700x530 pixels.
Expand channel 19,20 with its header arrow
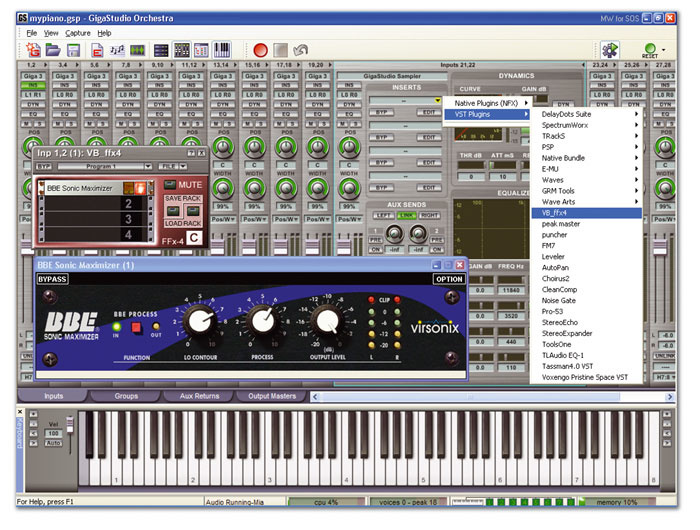point(330,65)
